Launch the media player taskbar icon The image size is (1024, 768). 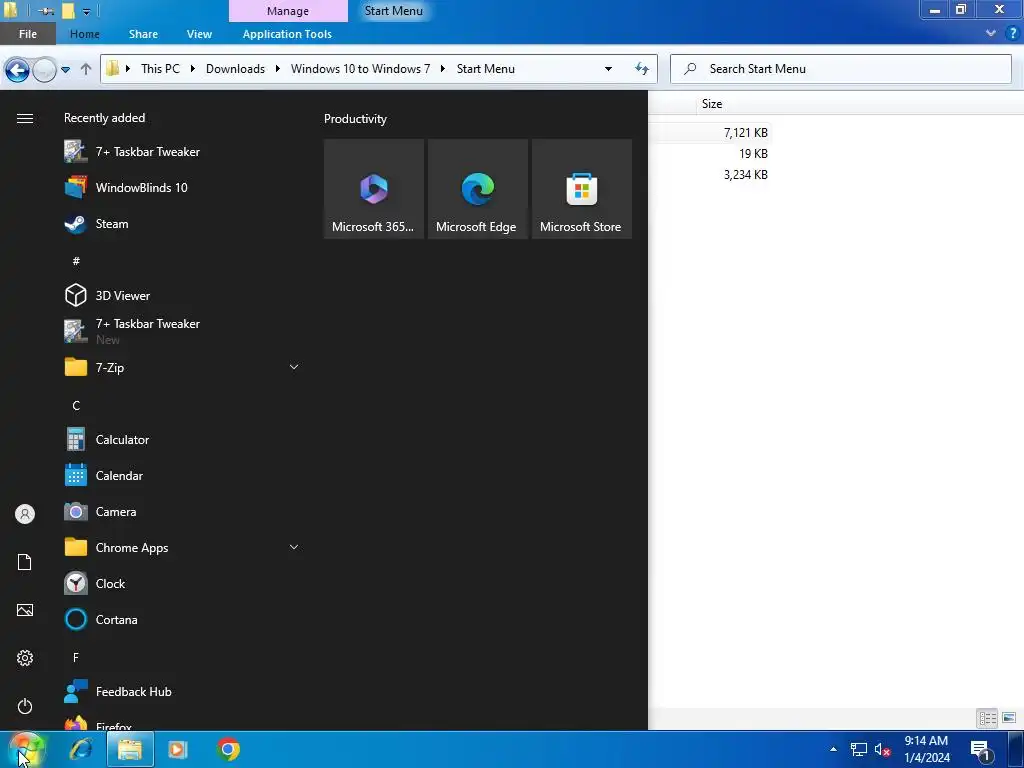tap(178, 749)
